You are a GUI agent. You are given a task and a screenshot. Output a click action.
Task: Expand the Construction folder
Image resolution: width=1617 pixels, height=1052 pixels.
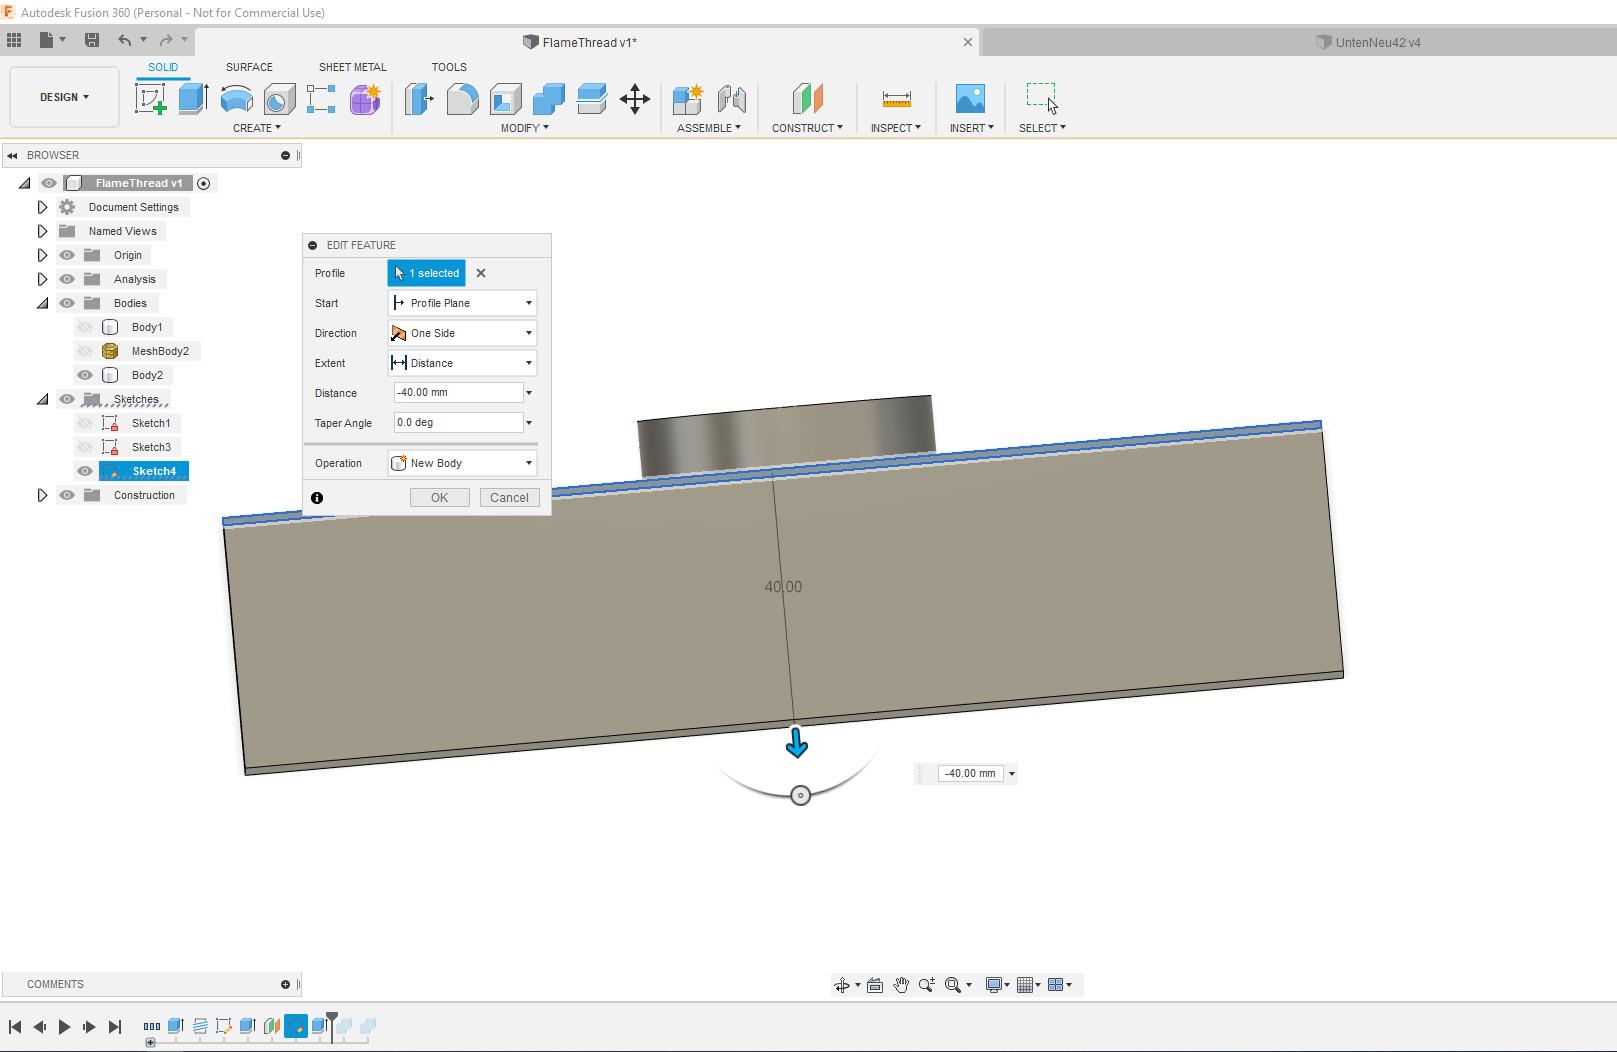[x=42, y=495]
